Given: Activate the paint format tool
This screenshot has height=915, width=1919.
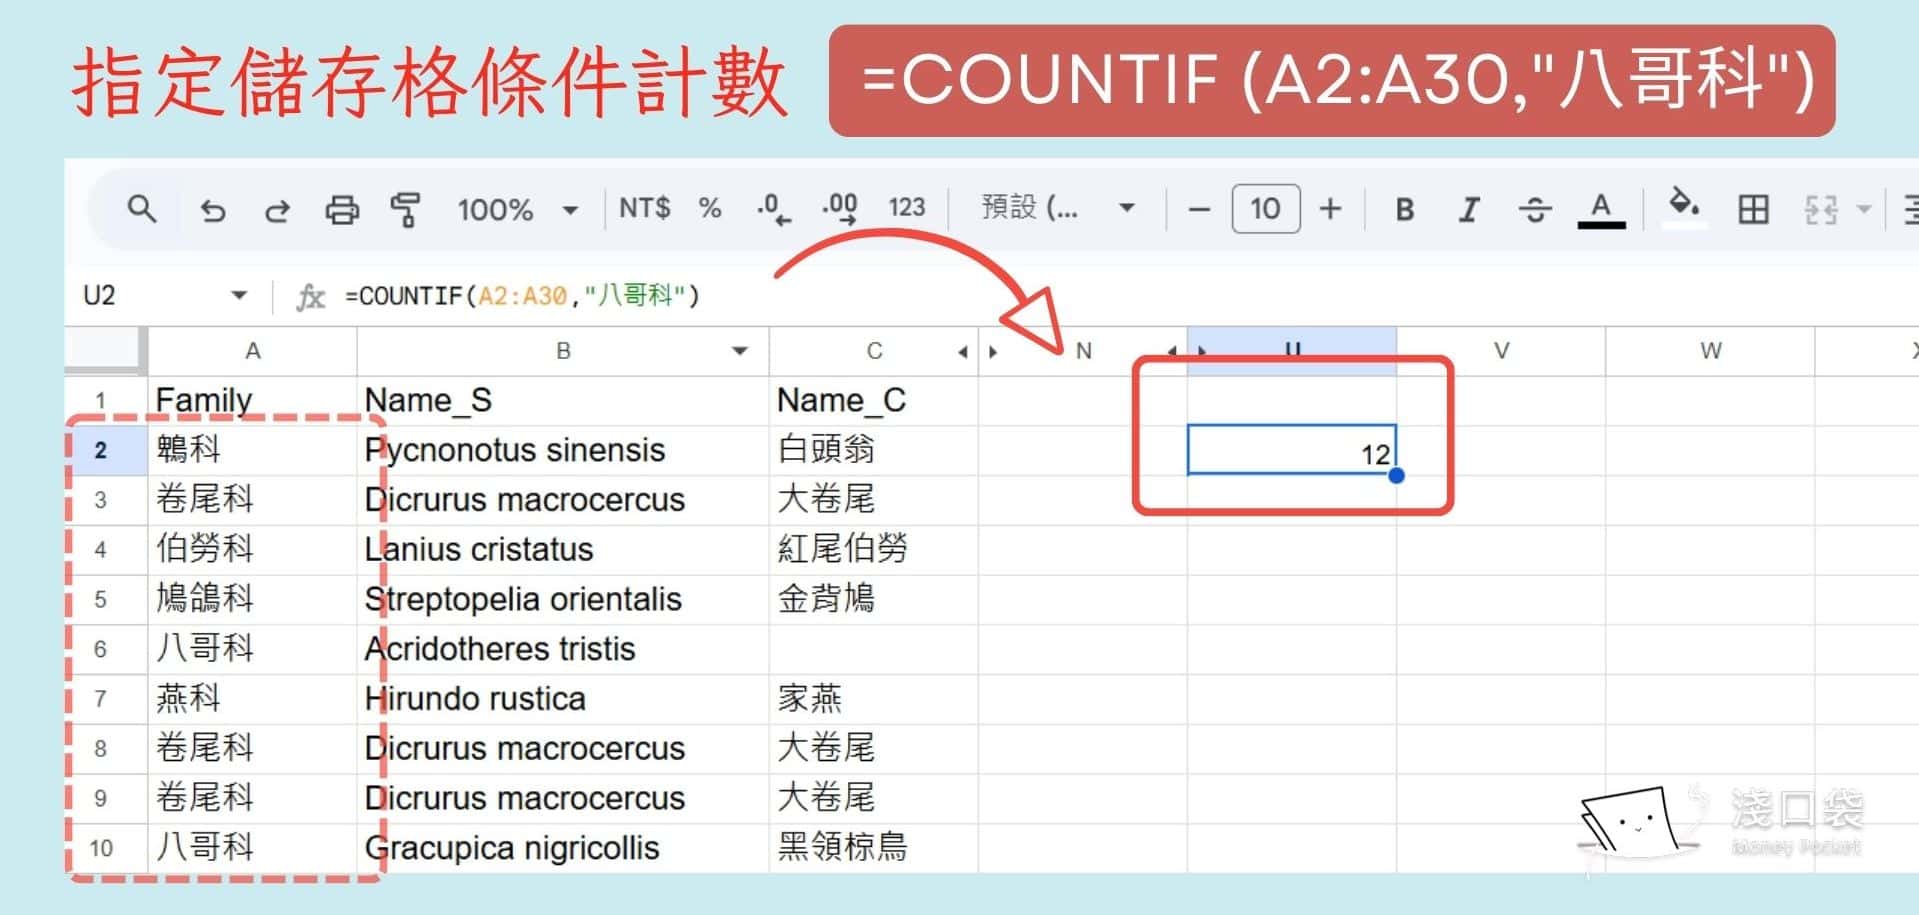Looking at the screenshot, I should tap(405, 210).
